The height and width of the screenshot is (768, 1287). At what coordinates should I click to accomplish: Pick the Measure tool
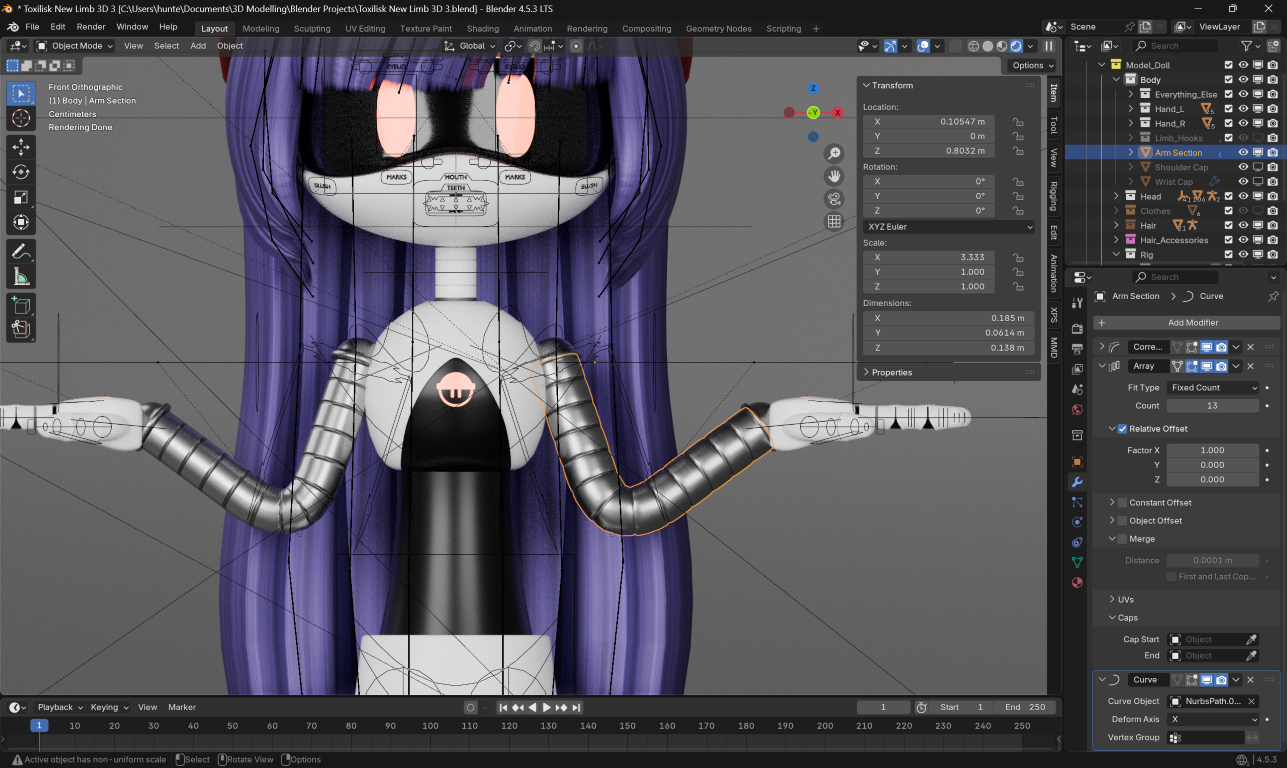(21, 276)
